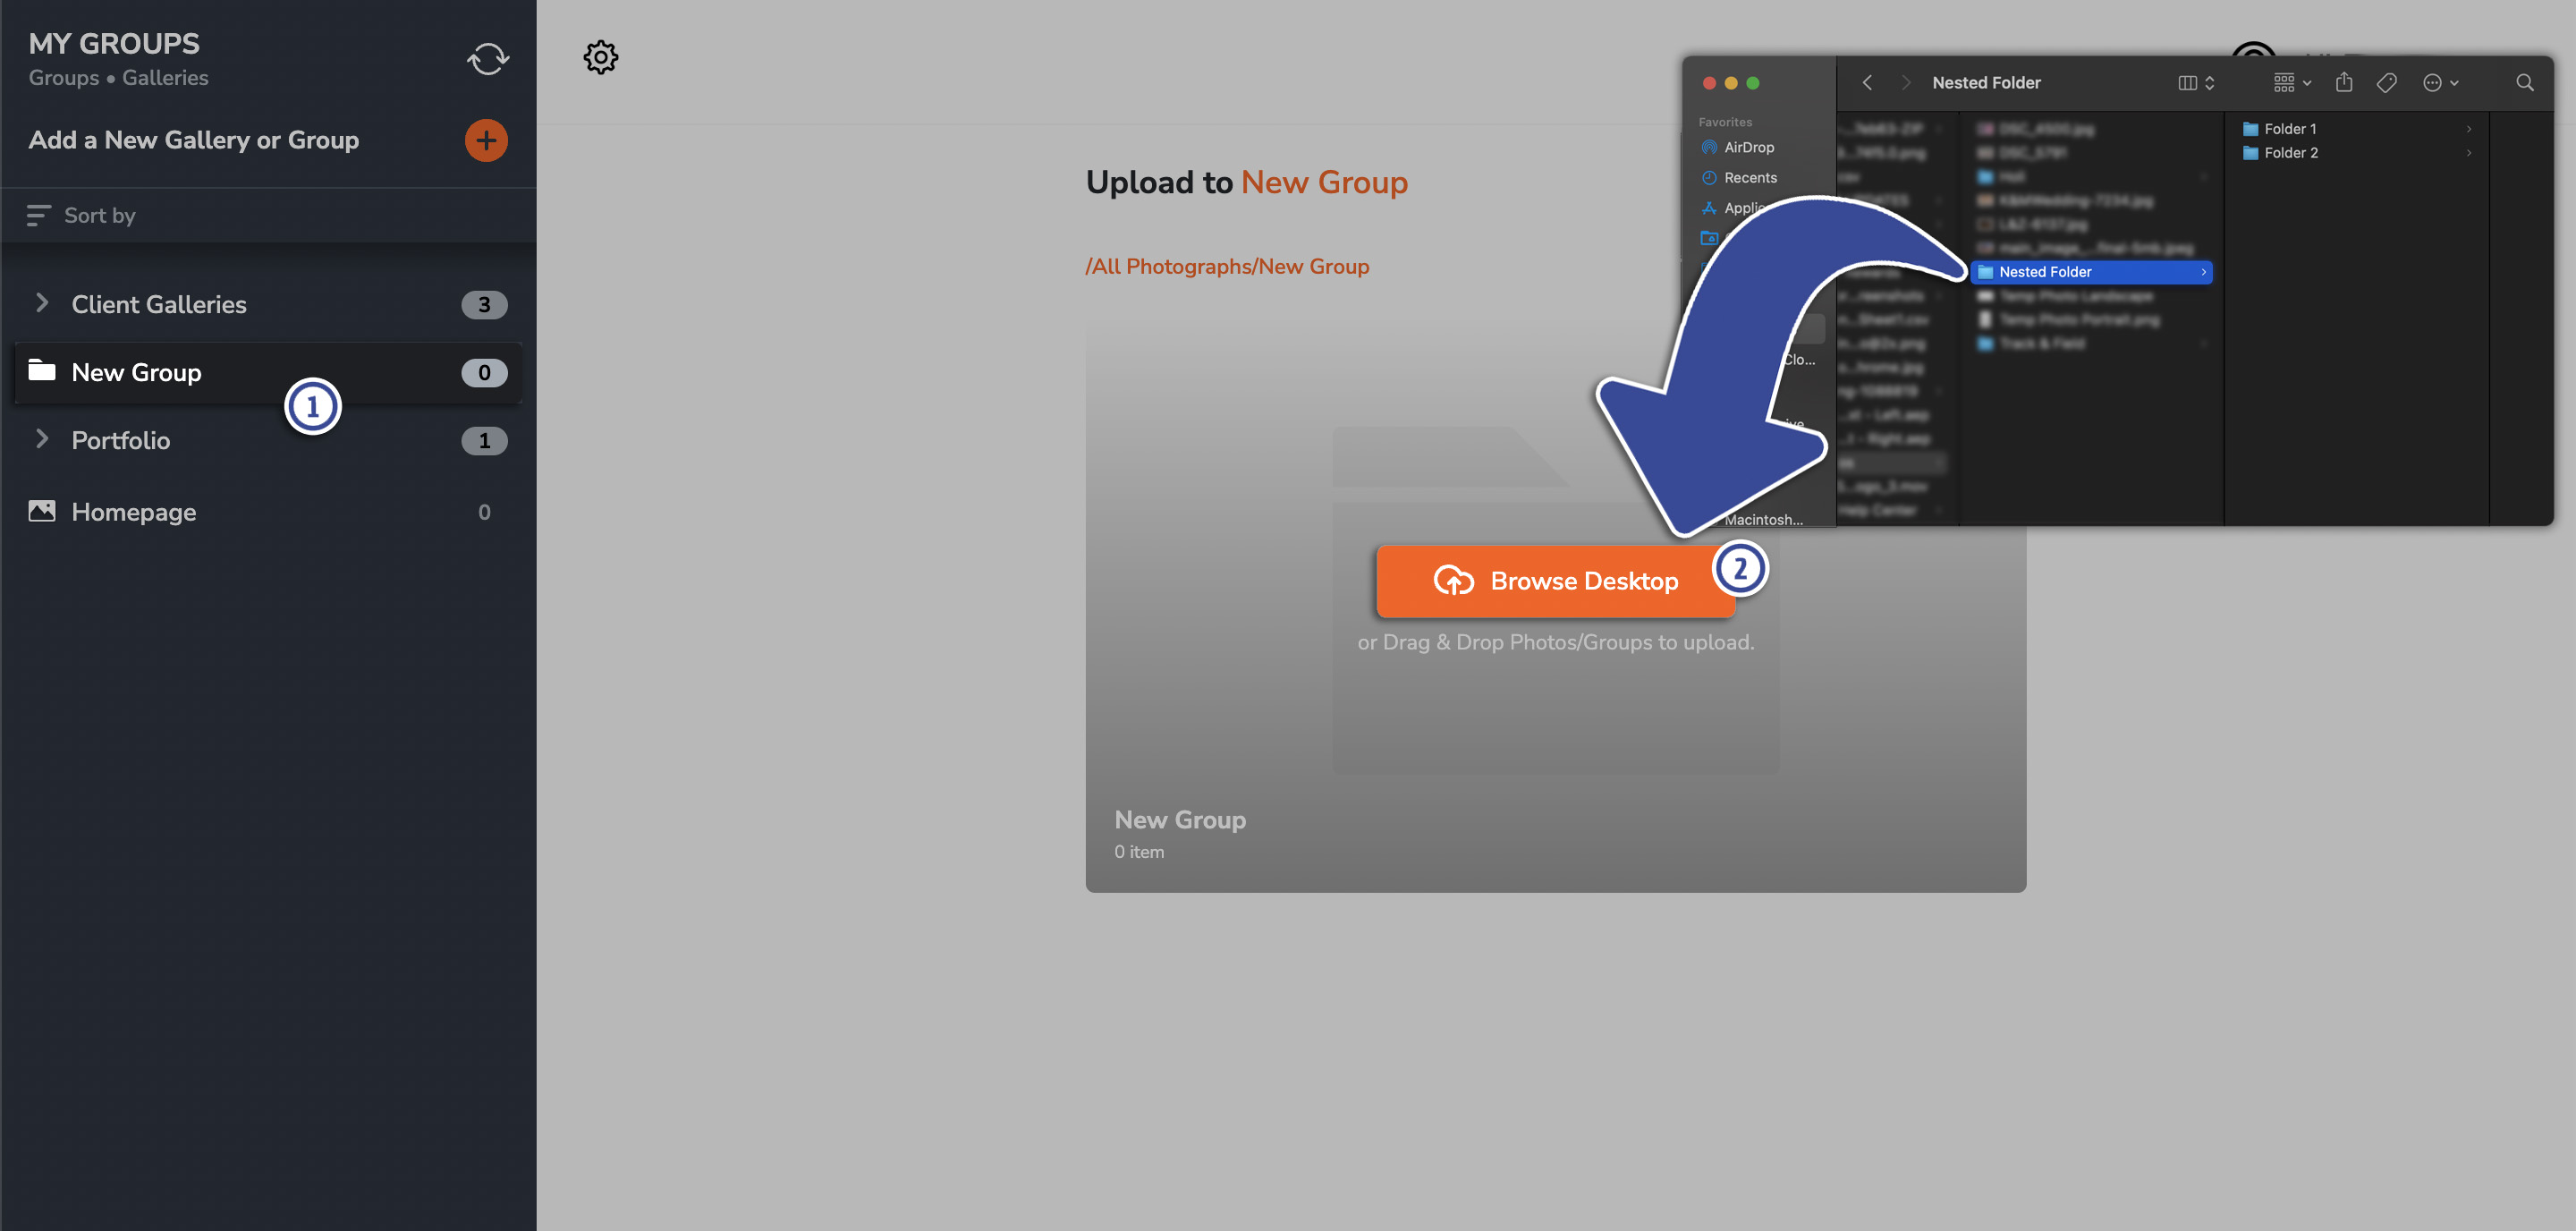Open the settings gear above the upload area
2576x1231 pixels.
tap(600, 57)
